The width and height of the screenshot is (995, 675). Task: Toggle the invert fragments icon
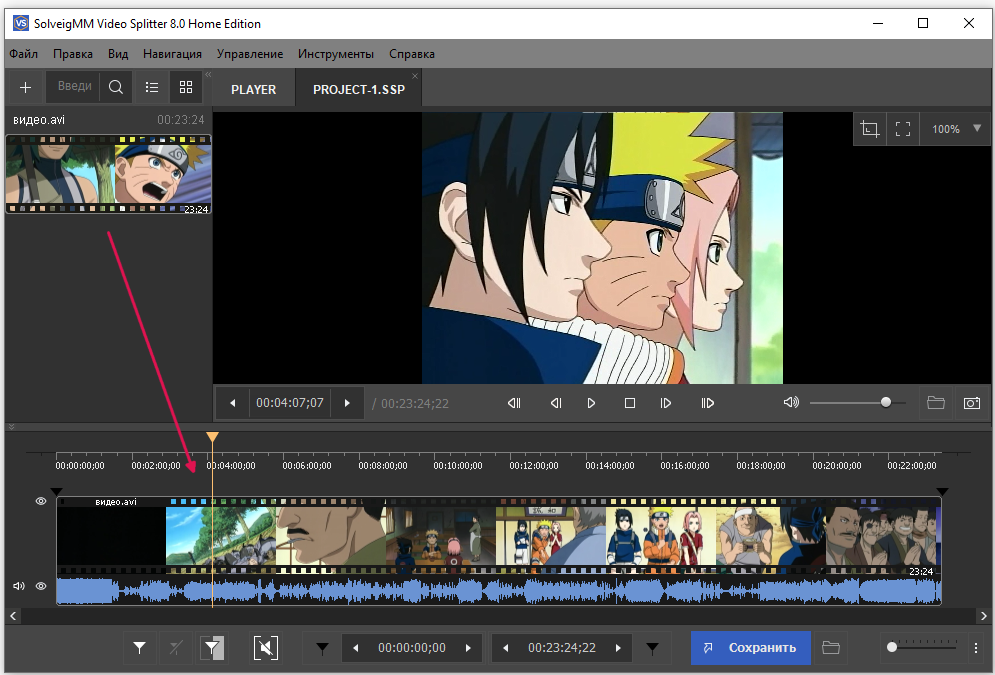click(212, 648)
